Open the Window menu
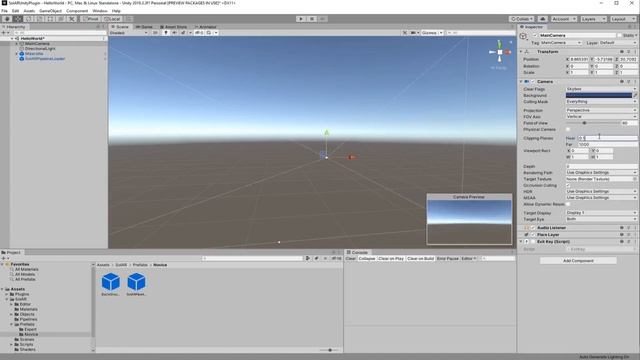 pos(100,11)
